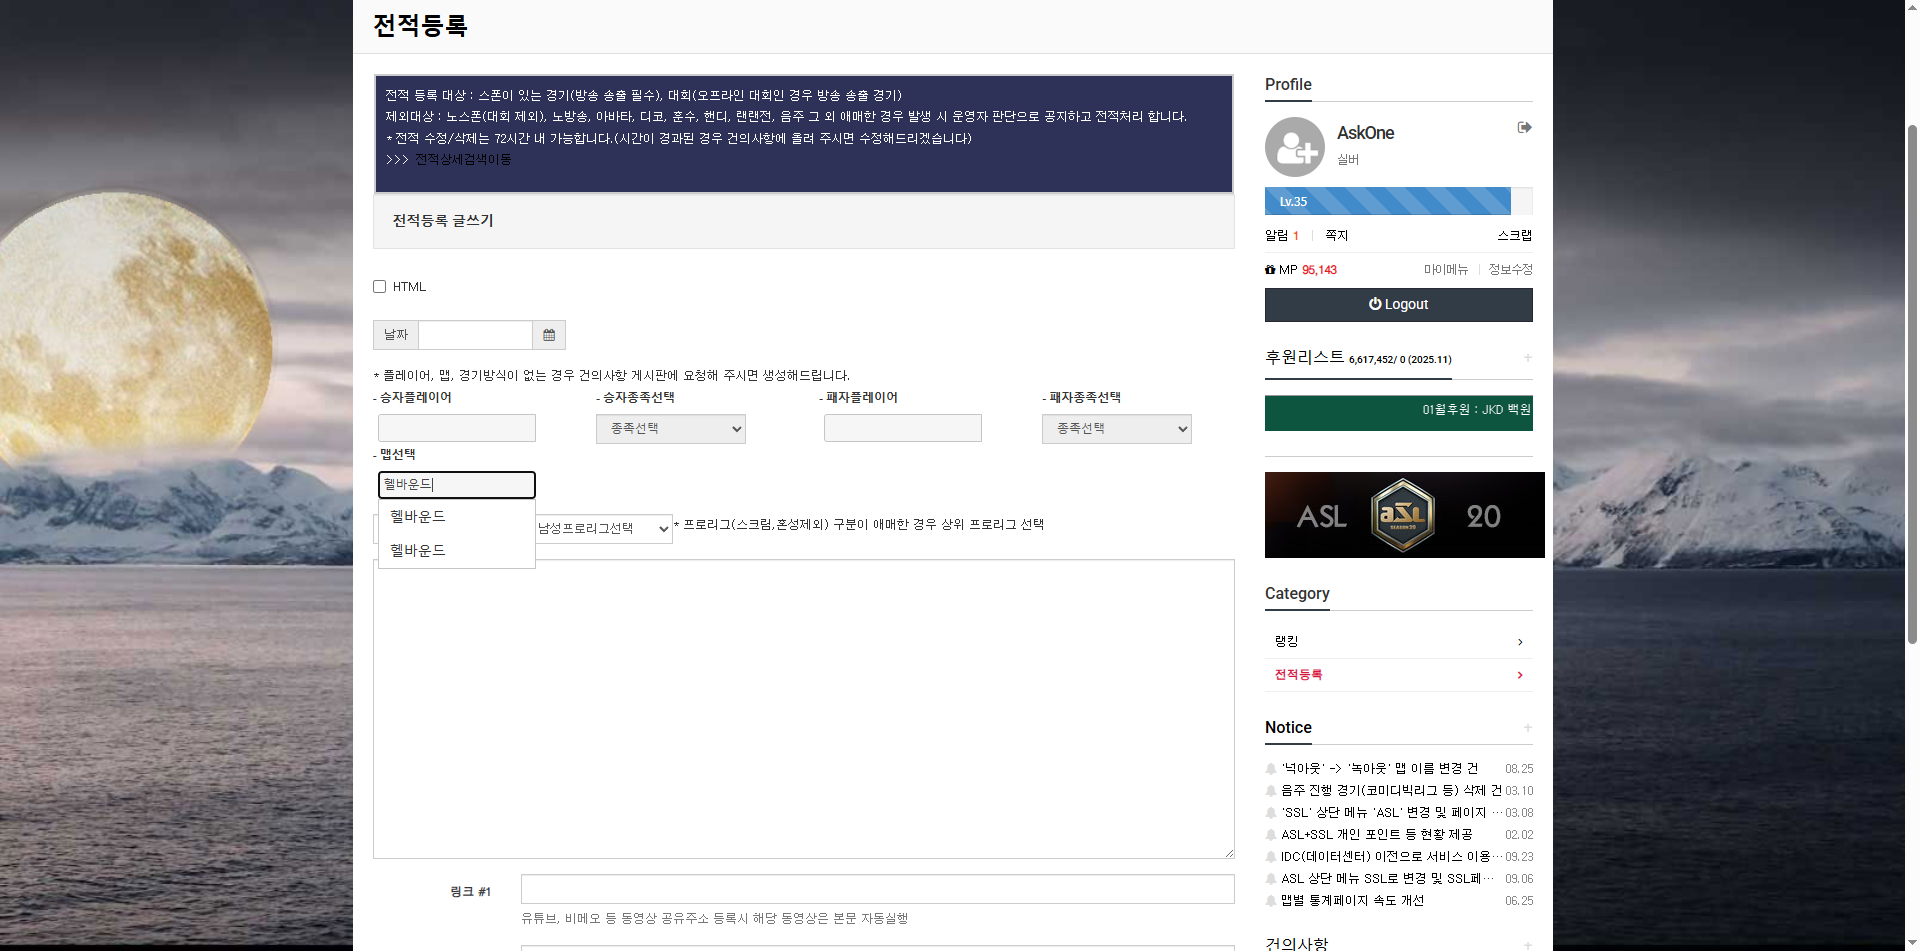Enable the HTML checkbox
The image size is (1920, 951).
[380, 287]
